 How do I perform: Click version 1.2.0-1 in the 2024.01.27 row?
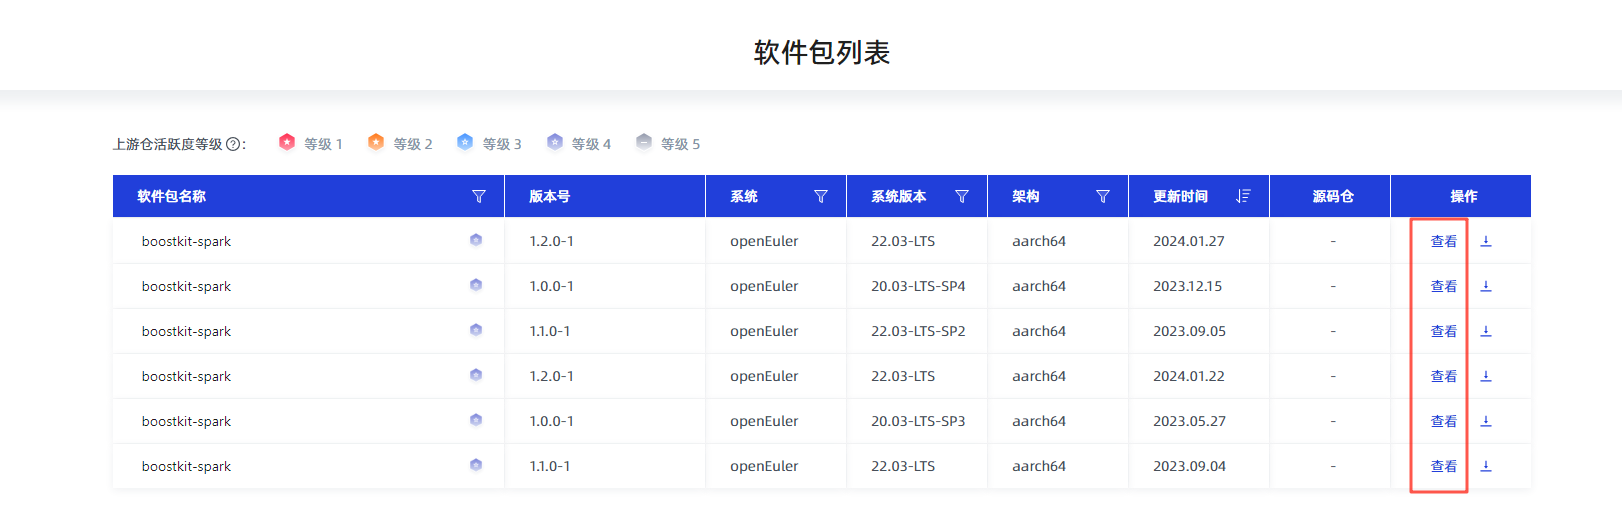coord(551,241)
